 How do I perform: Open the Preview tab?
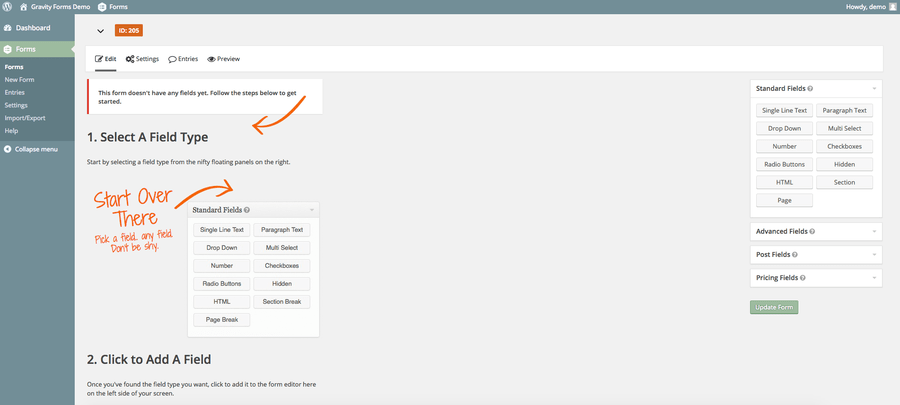point(224,59)
